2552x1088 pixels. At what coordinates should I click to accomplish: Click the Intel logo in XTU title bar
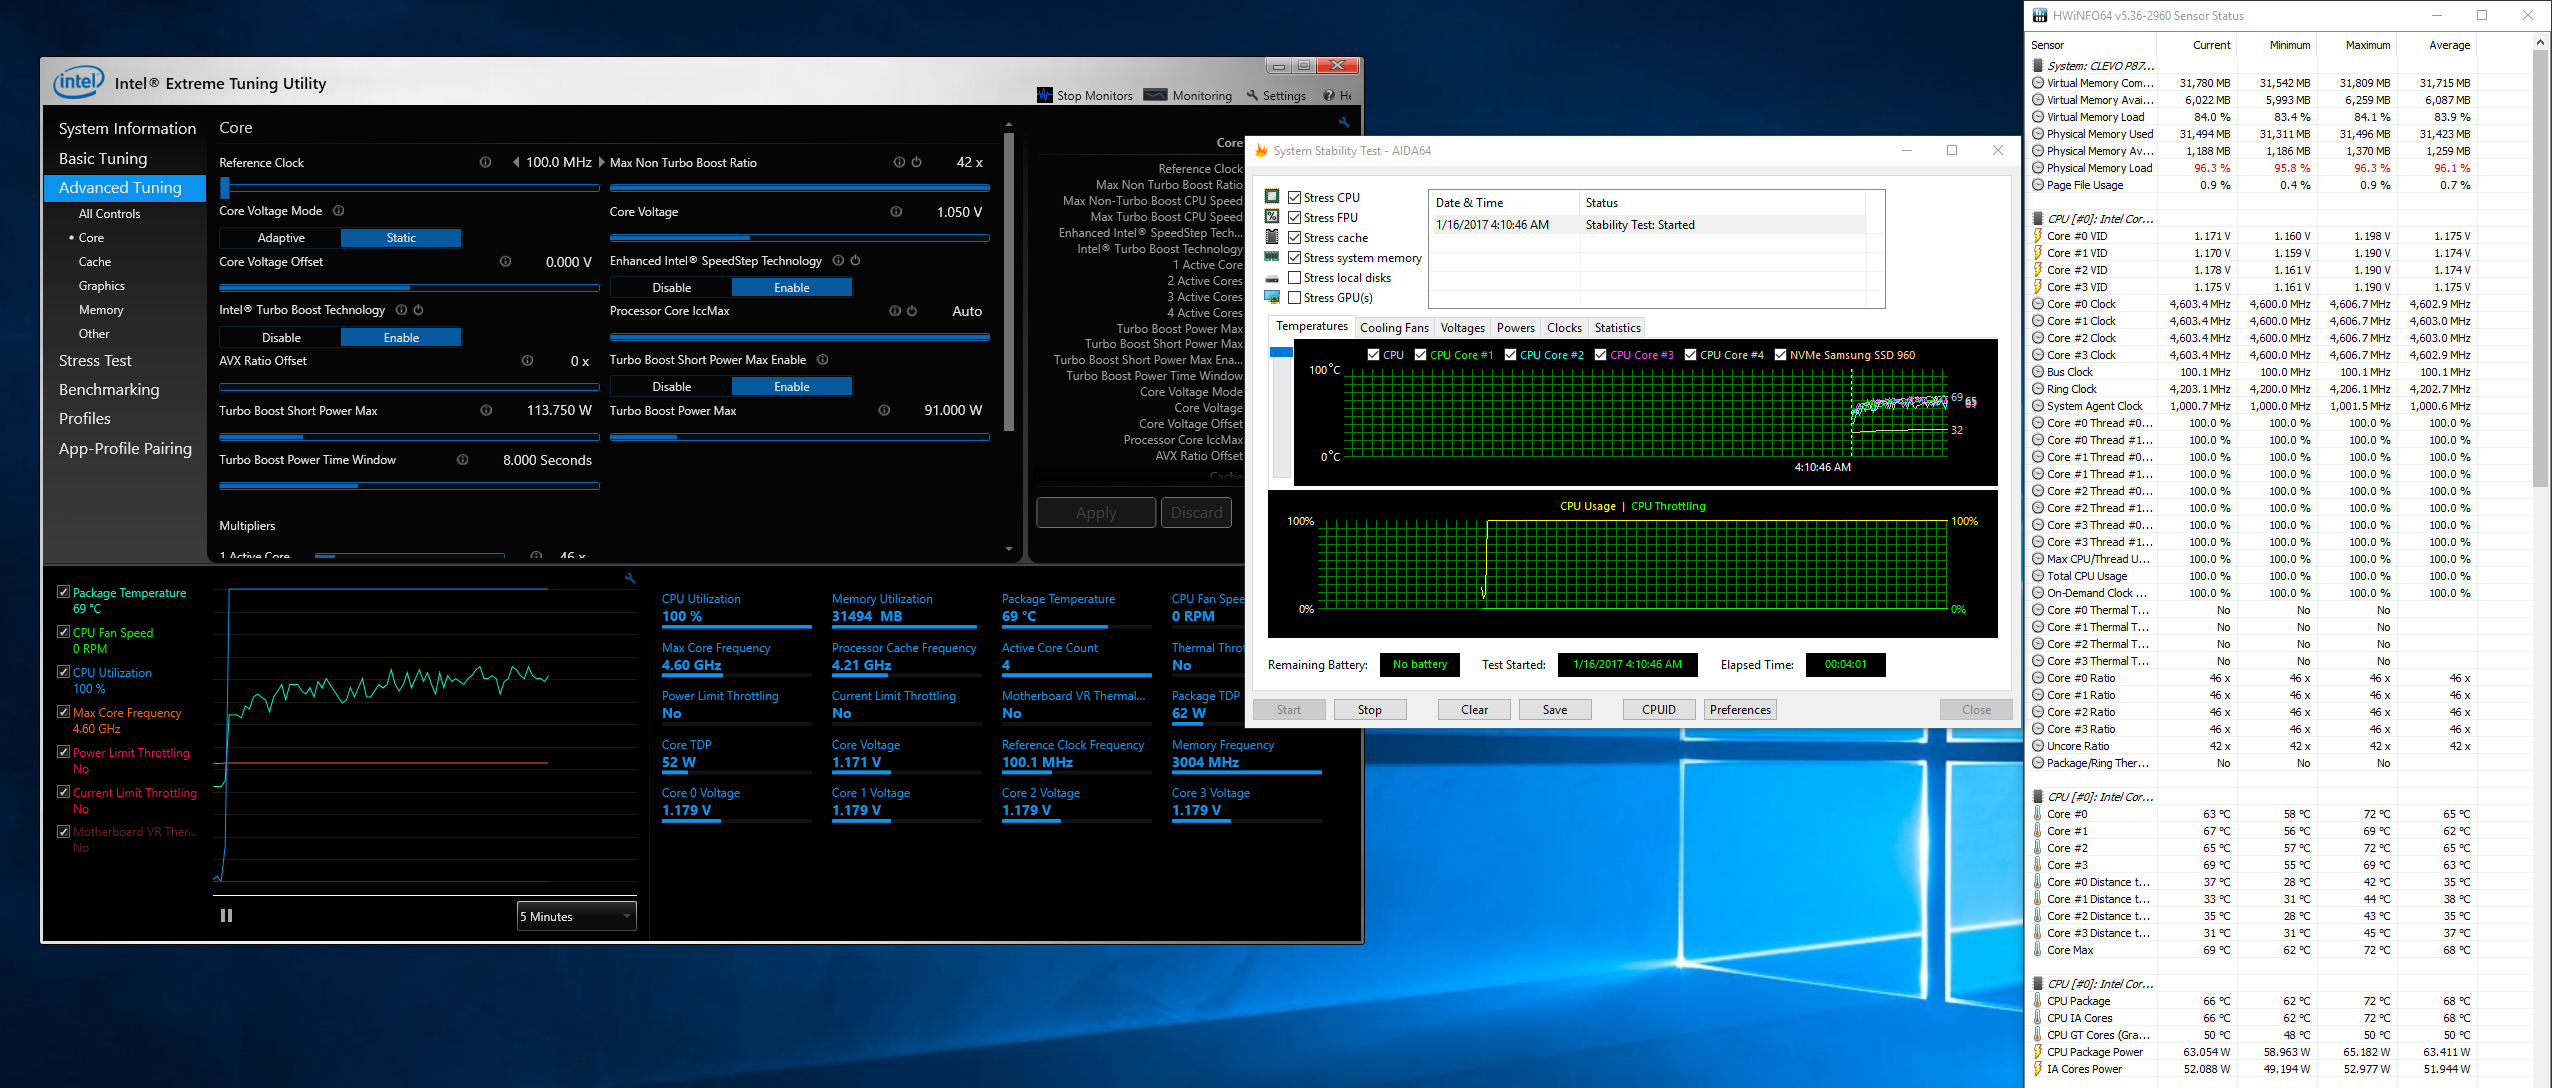point(78,82)
